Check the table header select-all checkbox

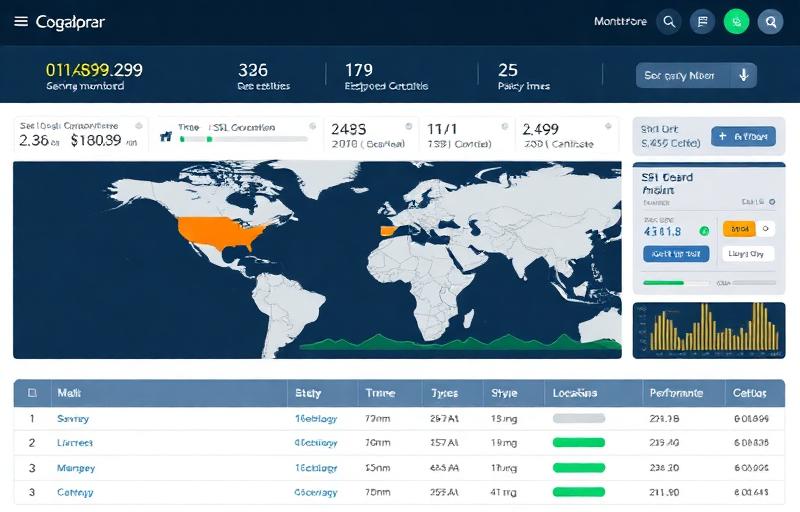(32, 393)
